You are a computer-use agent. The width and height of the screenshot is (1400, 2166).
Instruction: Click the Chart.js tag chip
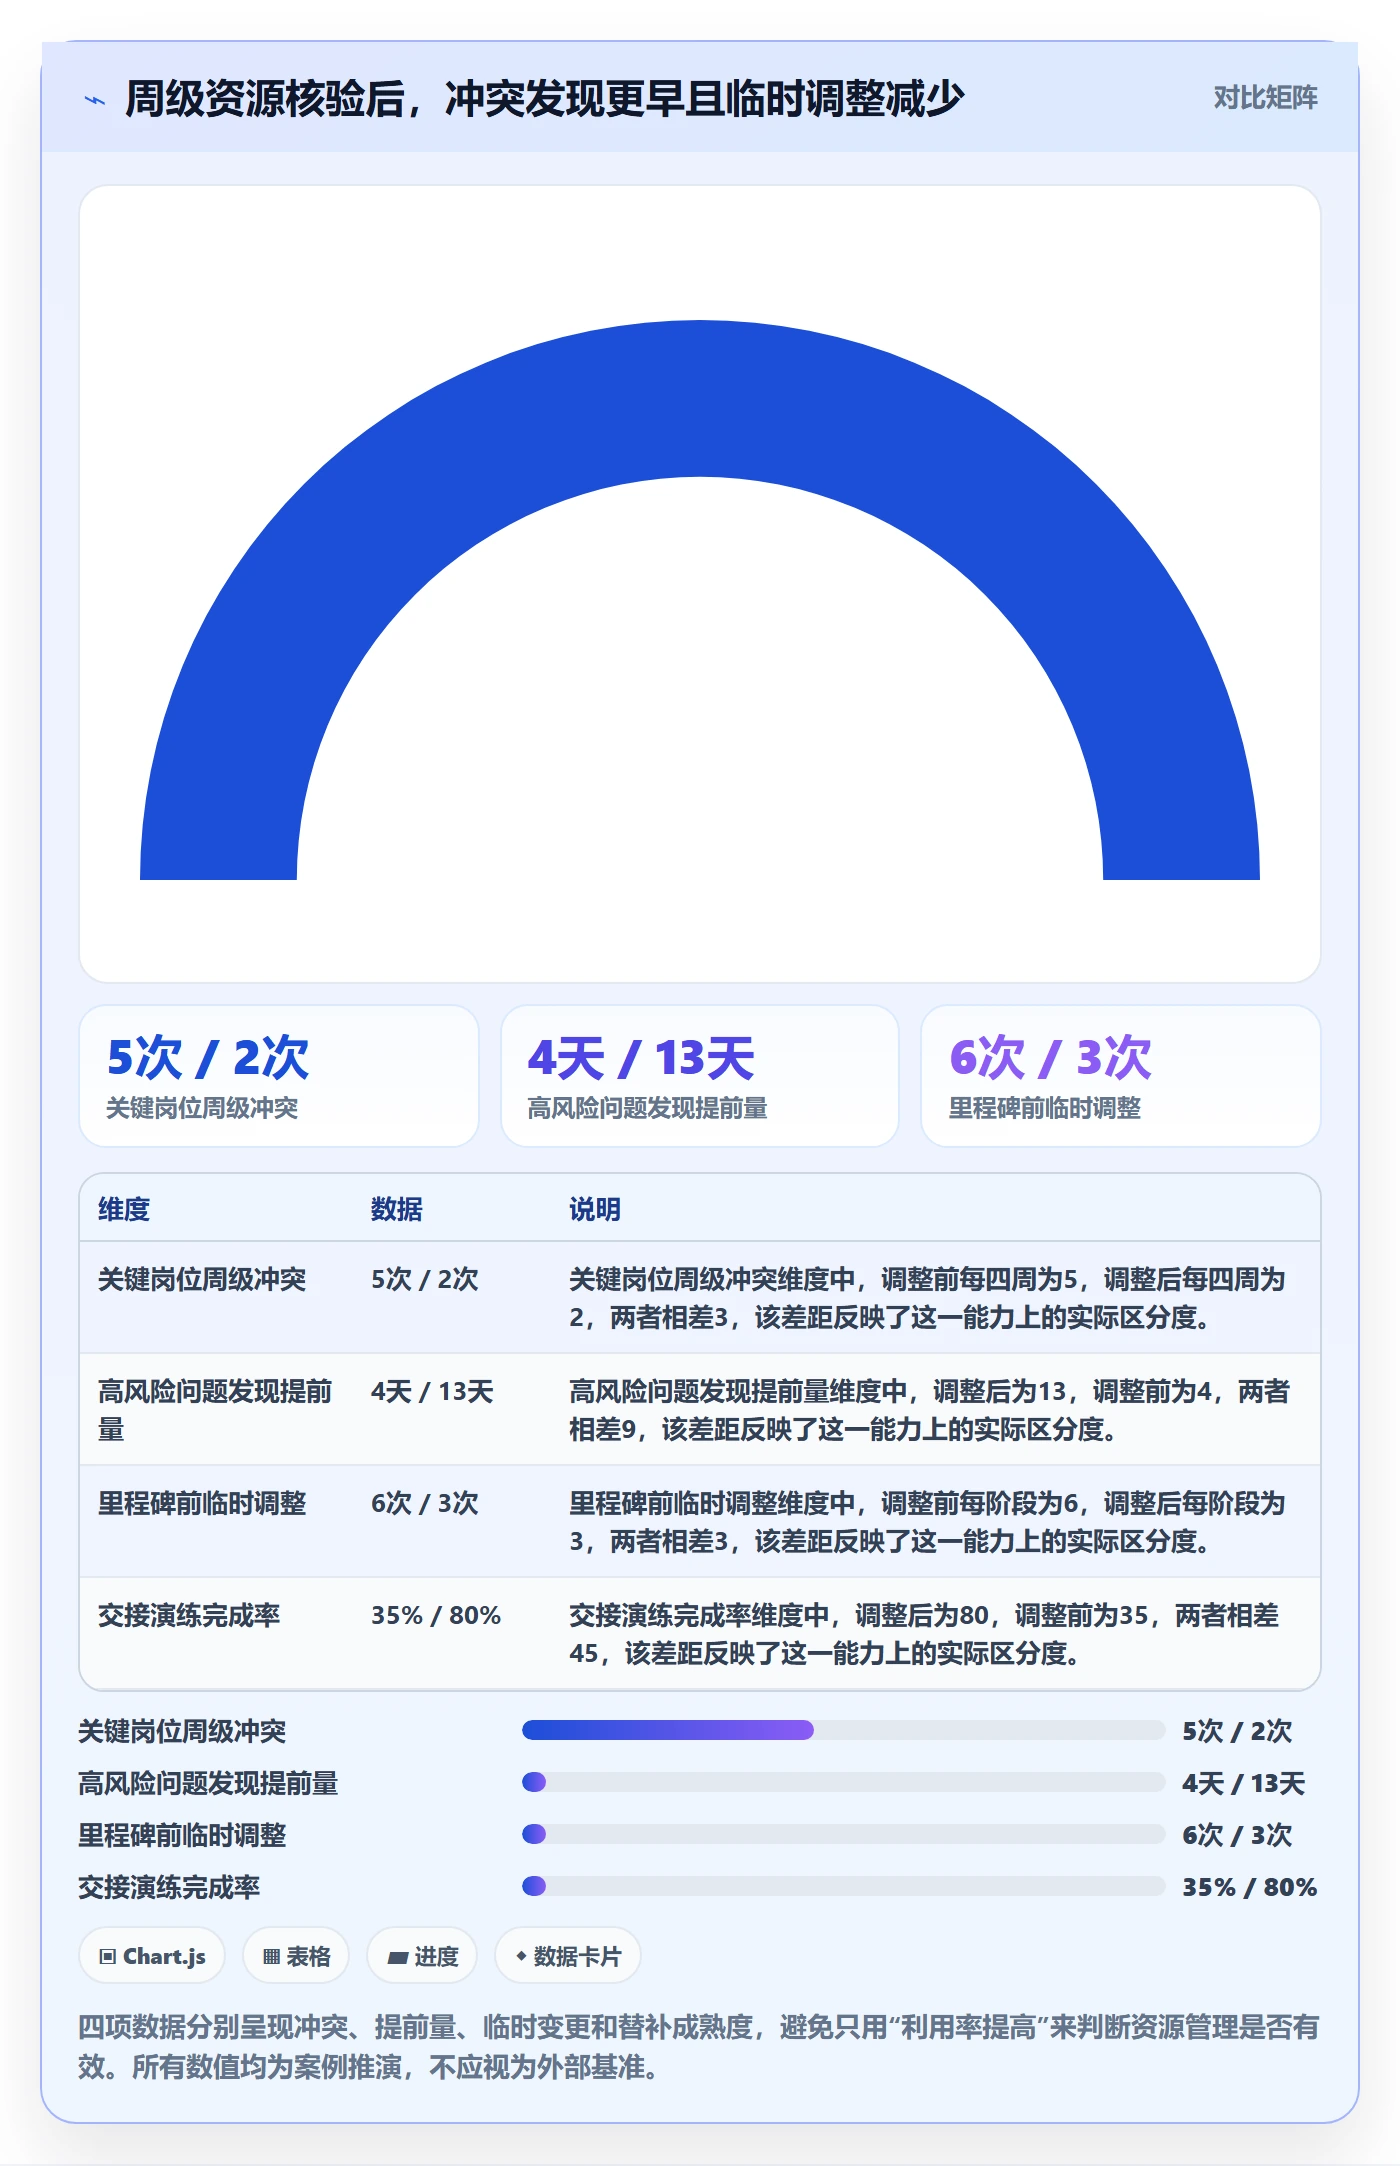point(152,1956)
